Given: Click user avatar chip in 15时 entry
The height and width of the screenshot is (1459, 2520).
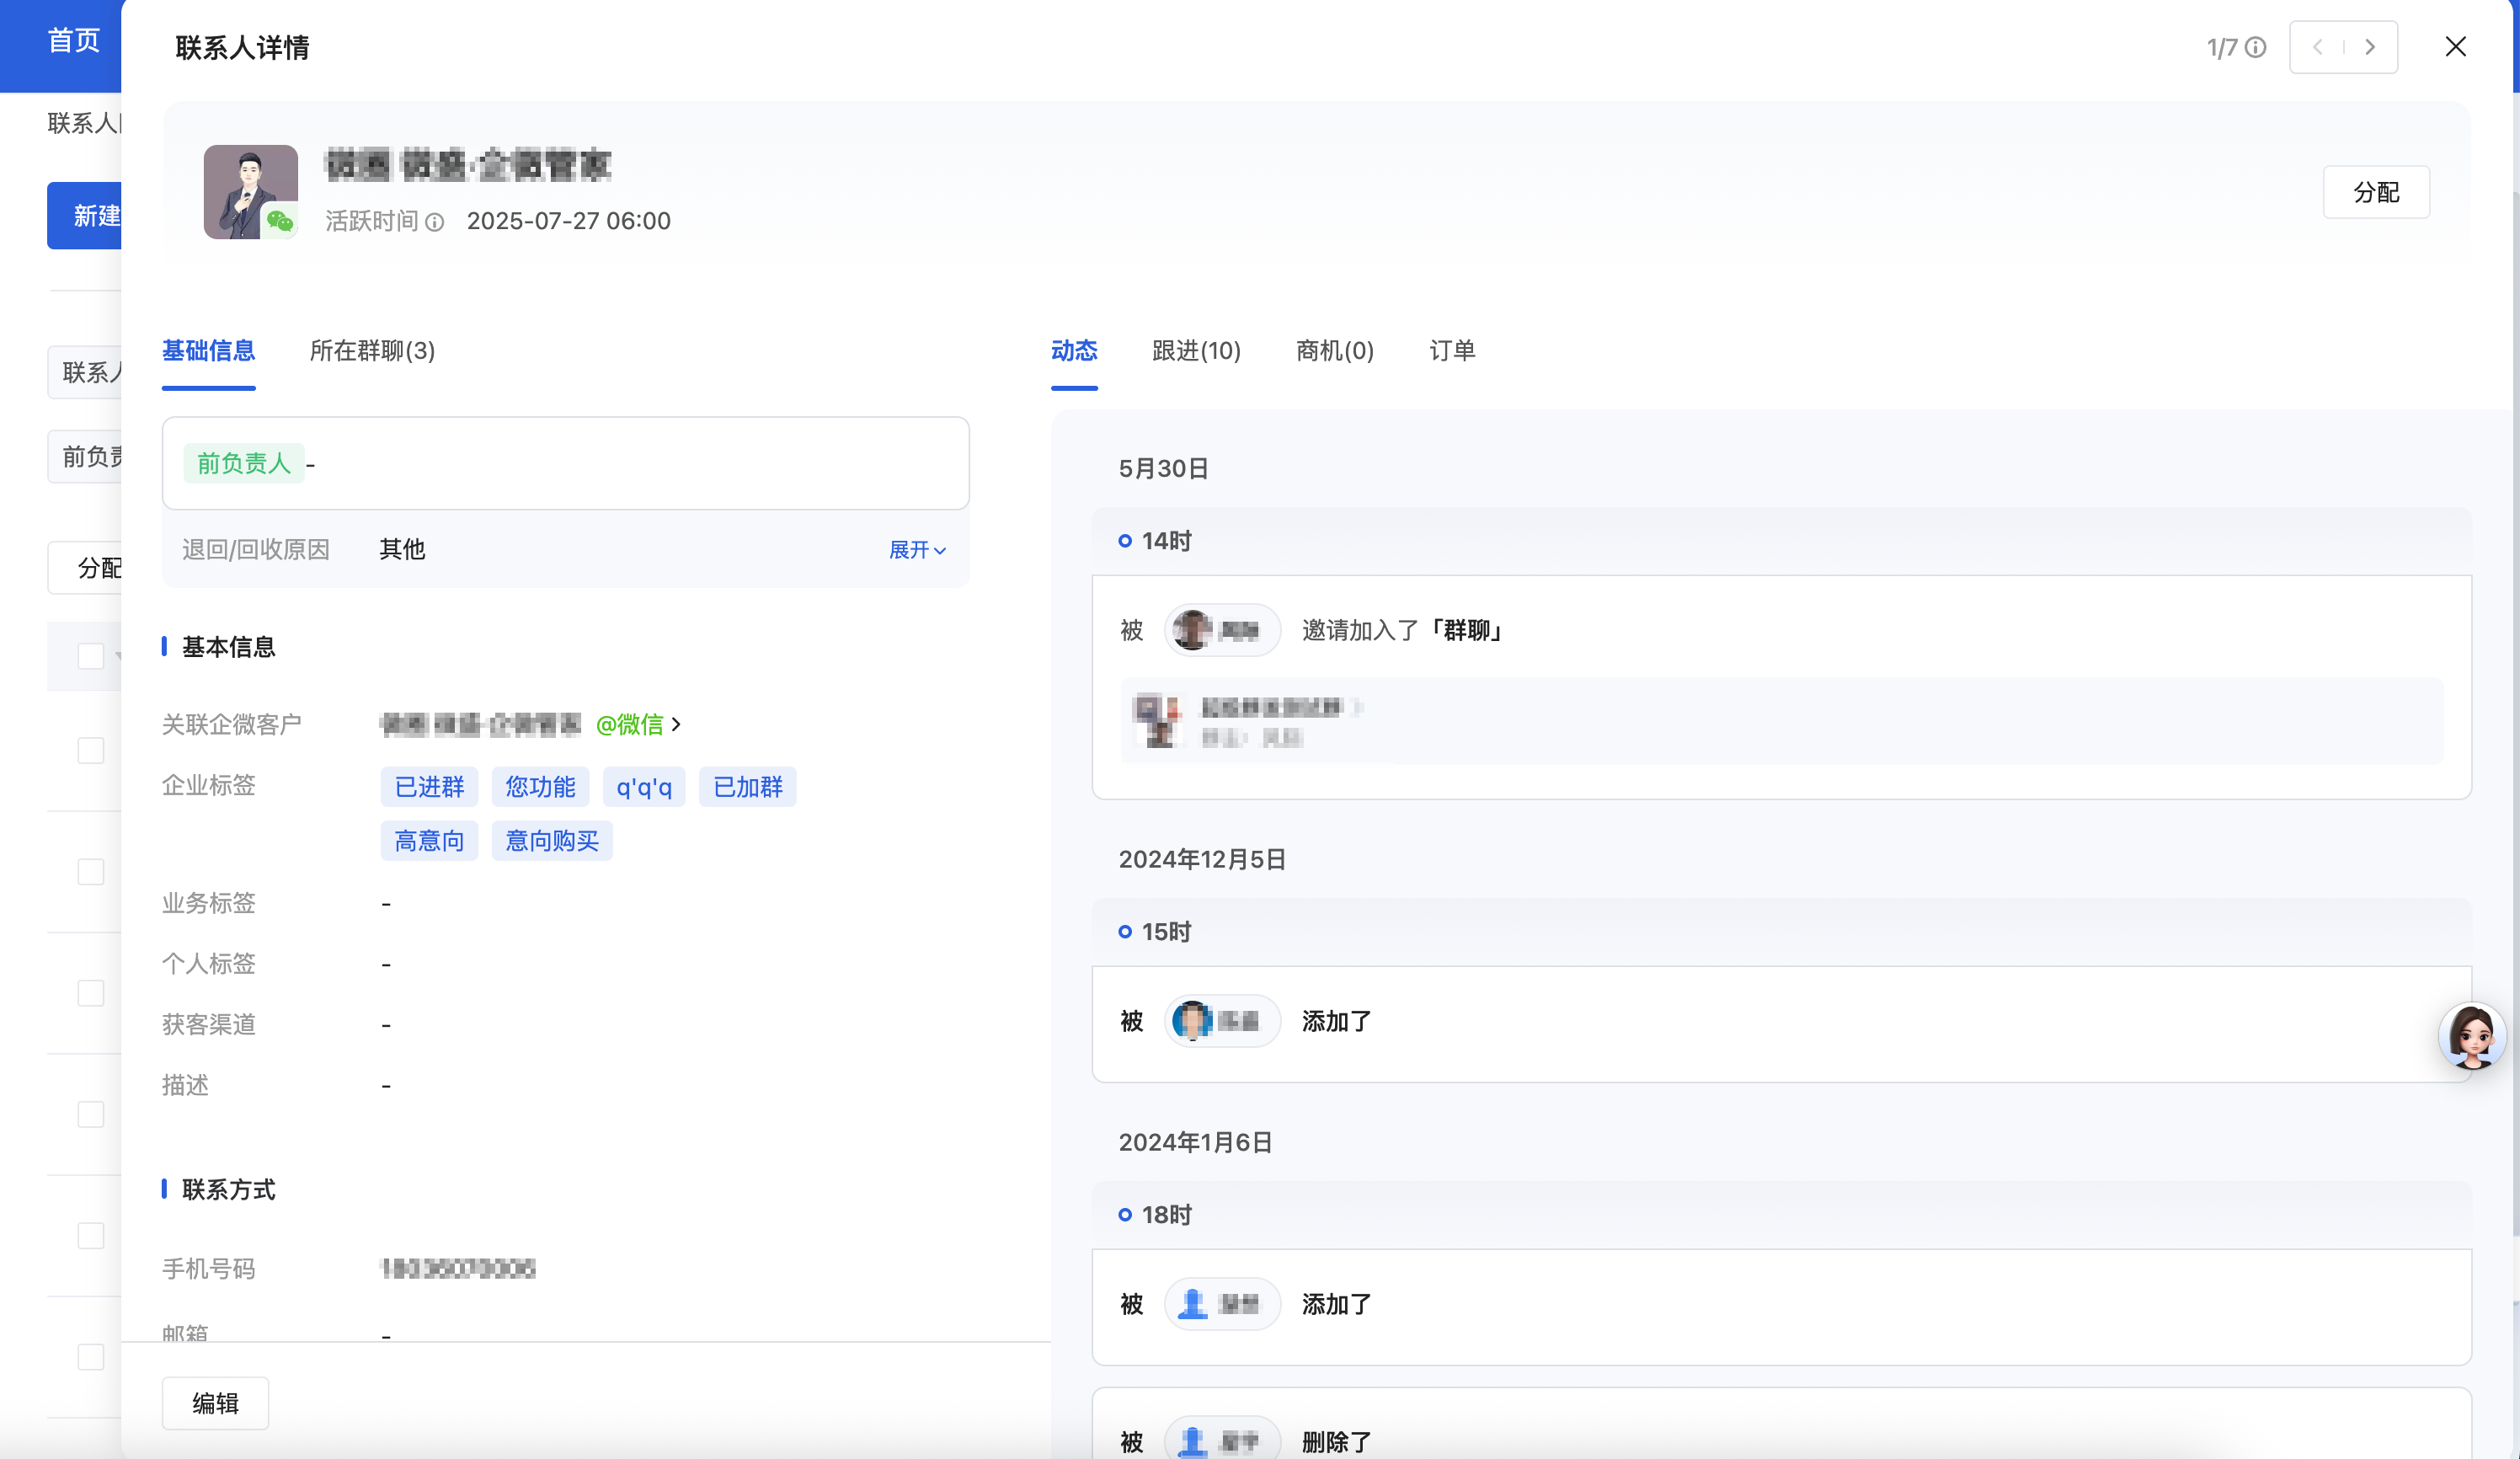Looking at the screenshot, I should tap(1221, 1021).
